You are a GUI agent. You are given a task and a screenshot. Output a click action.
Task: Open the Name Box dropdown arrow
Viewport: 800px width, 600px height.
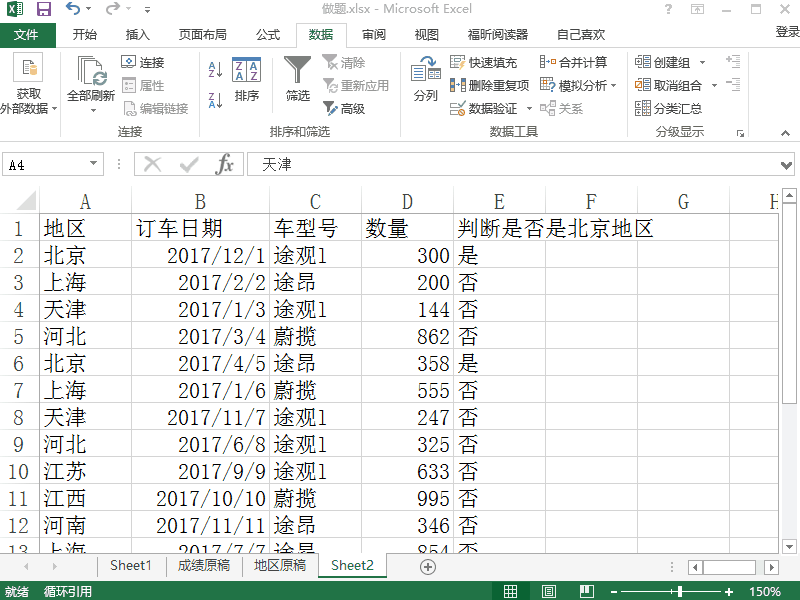(93, 164)
